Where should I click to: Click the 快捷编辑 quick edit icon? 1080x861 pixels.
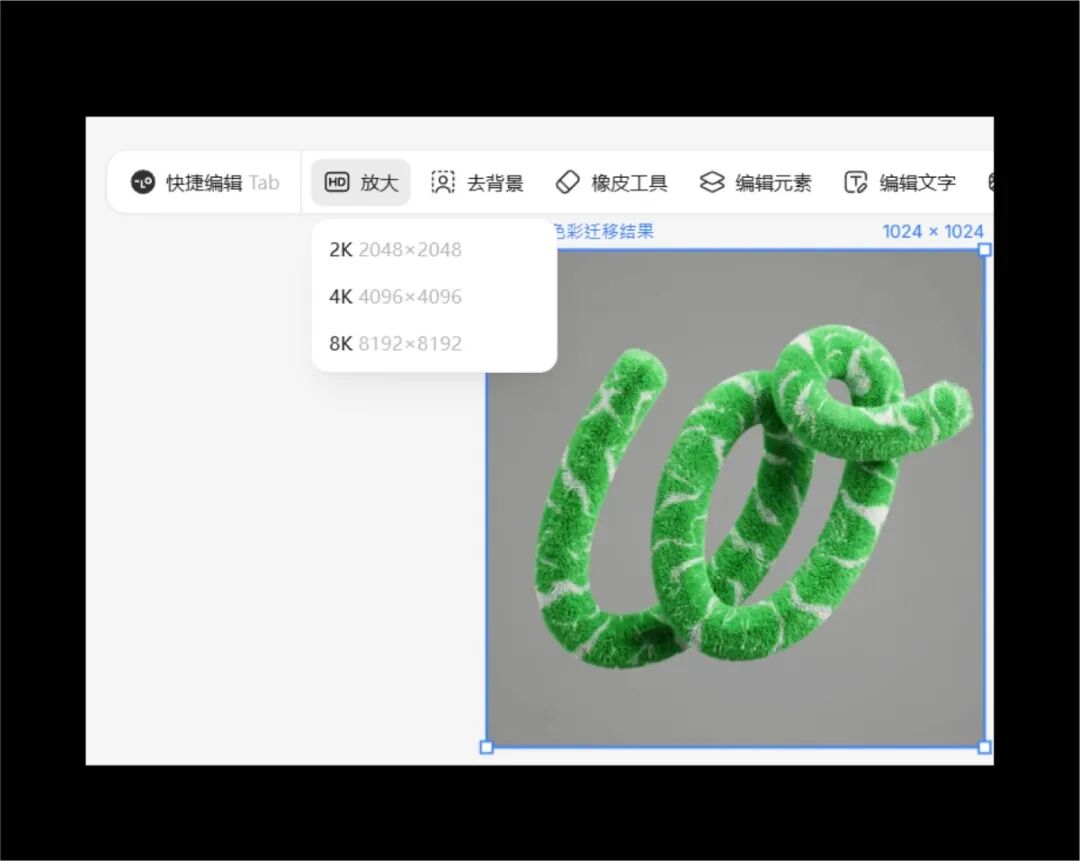143,182
